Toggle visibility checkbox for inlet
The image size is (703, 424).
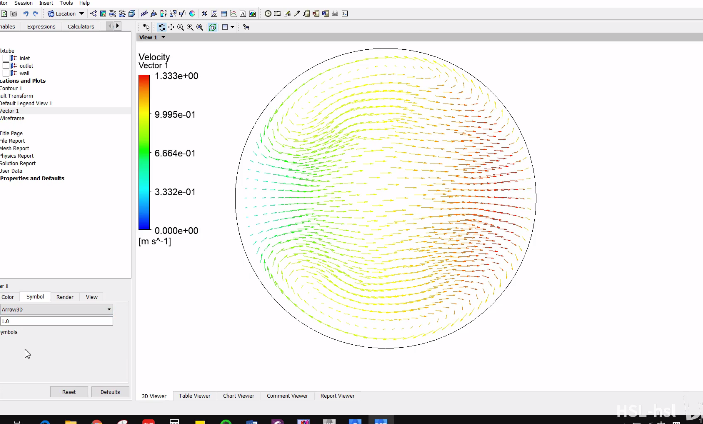click(6, 58)
